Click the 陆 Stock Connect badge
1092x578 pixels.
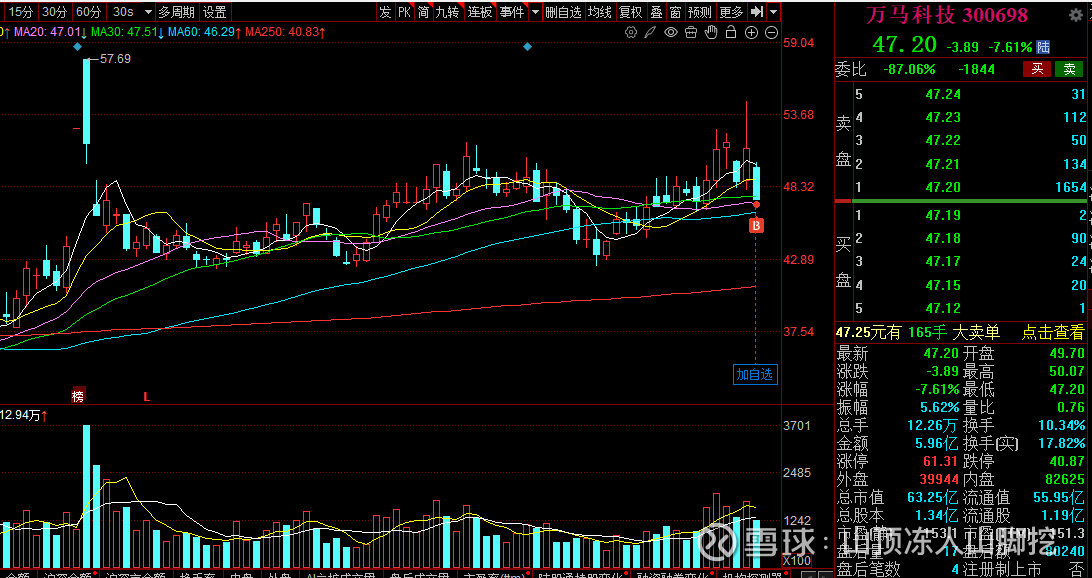click(x=1043, y=47)
